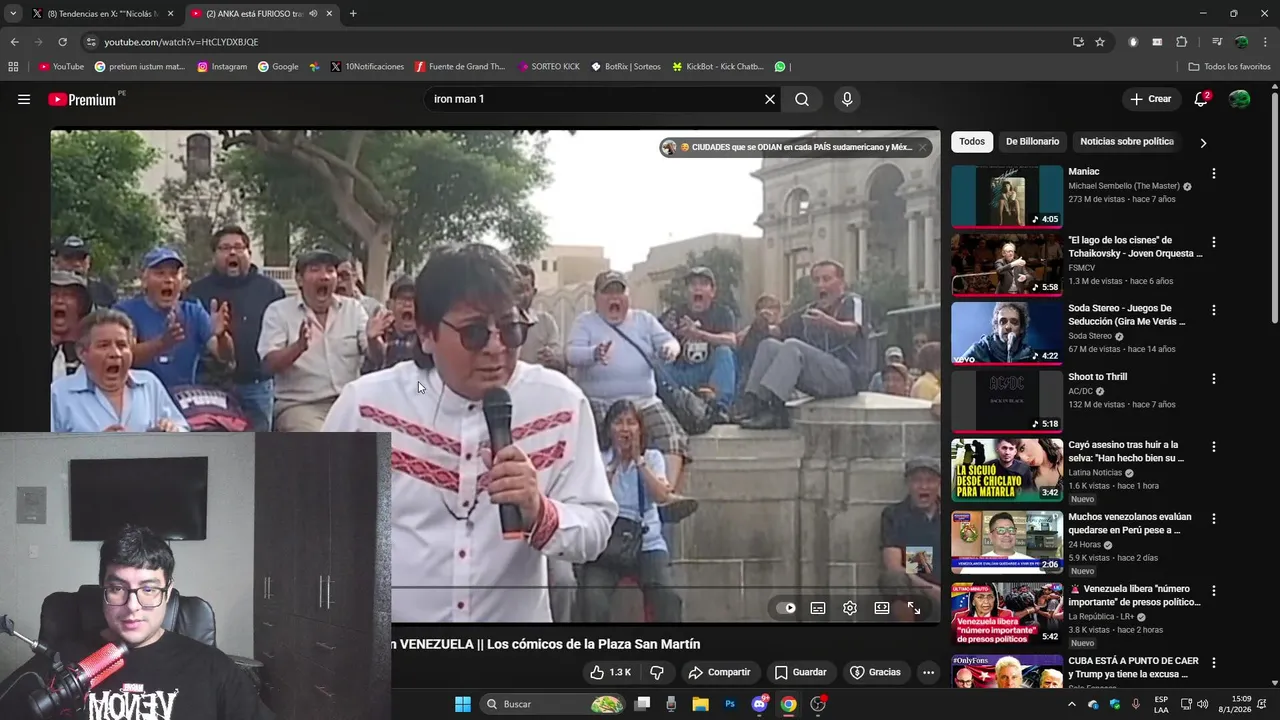Open Maniac video thumbnail
1280x720 pixels.
coord(1007,196)
